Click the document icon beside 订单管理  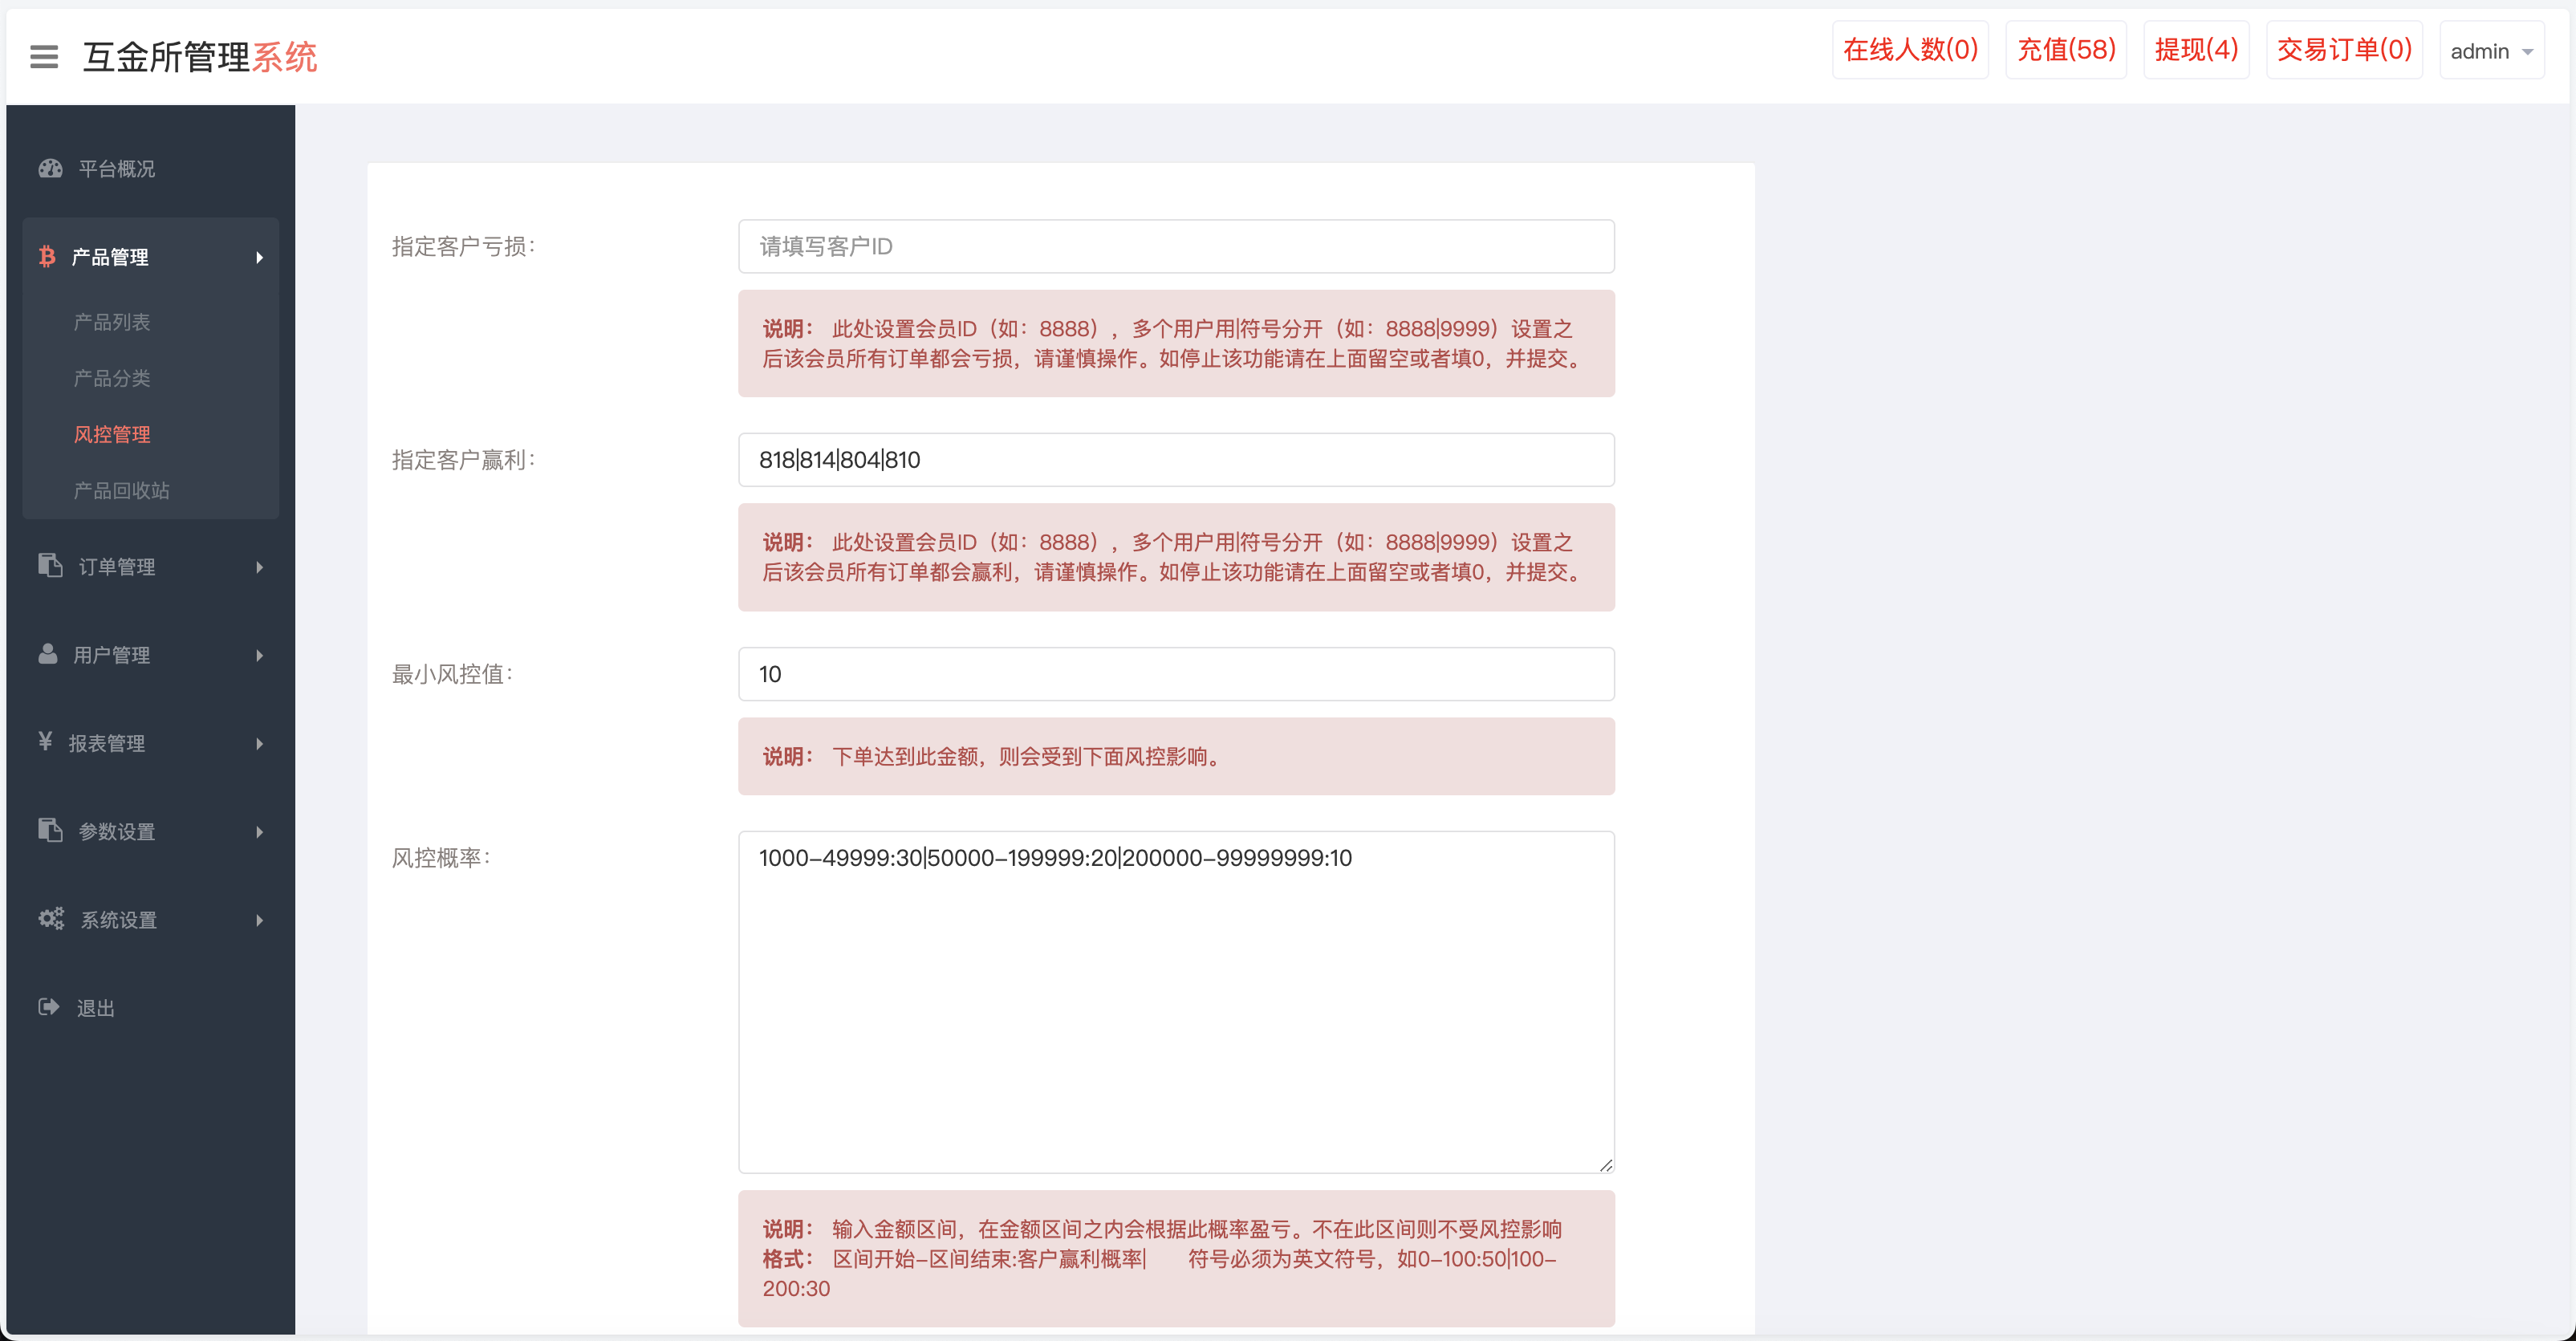[x=50, y=566]
